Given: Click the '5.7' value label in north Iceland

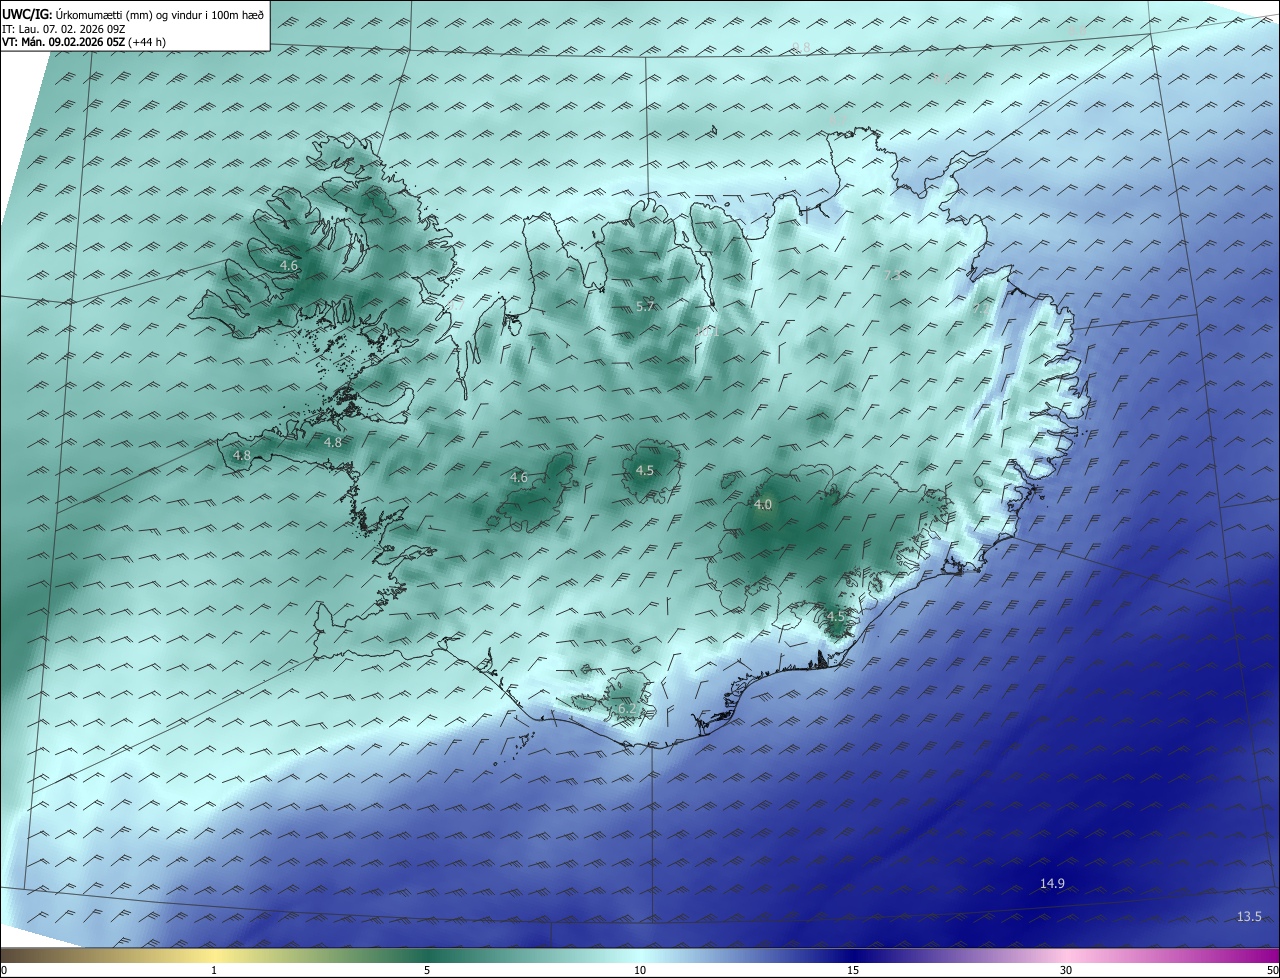Looking at the screenshot, I should click(645, 306).
